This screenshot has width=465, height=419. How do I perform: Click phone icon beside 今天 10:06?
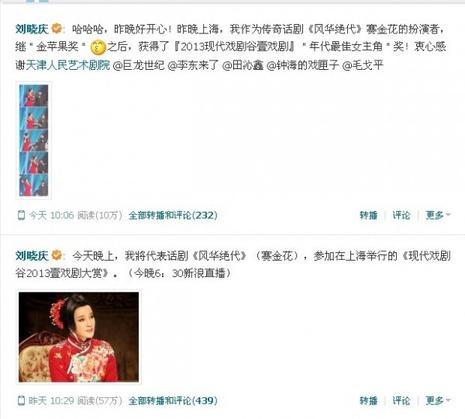[x=21, y=215]
